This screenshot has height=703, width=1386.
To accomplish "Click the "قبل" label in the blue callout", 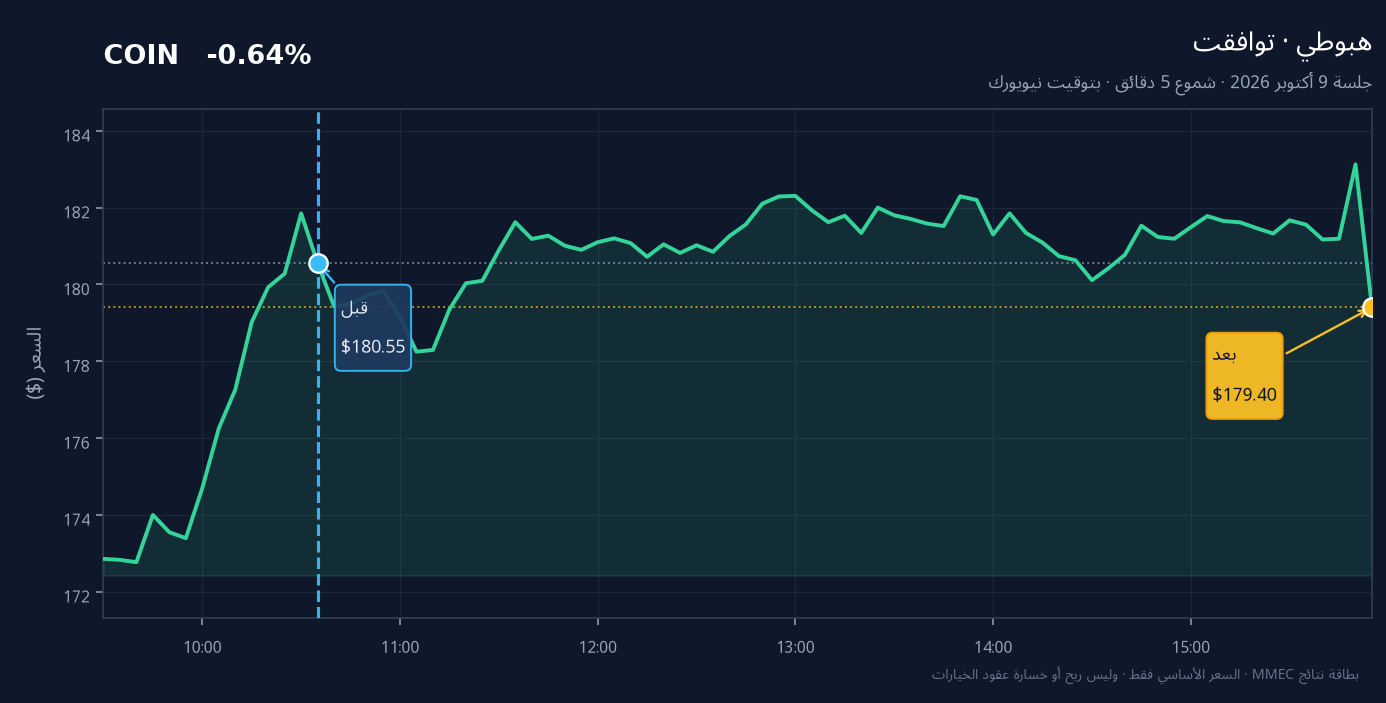I will pos(354,308).
